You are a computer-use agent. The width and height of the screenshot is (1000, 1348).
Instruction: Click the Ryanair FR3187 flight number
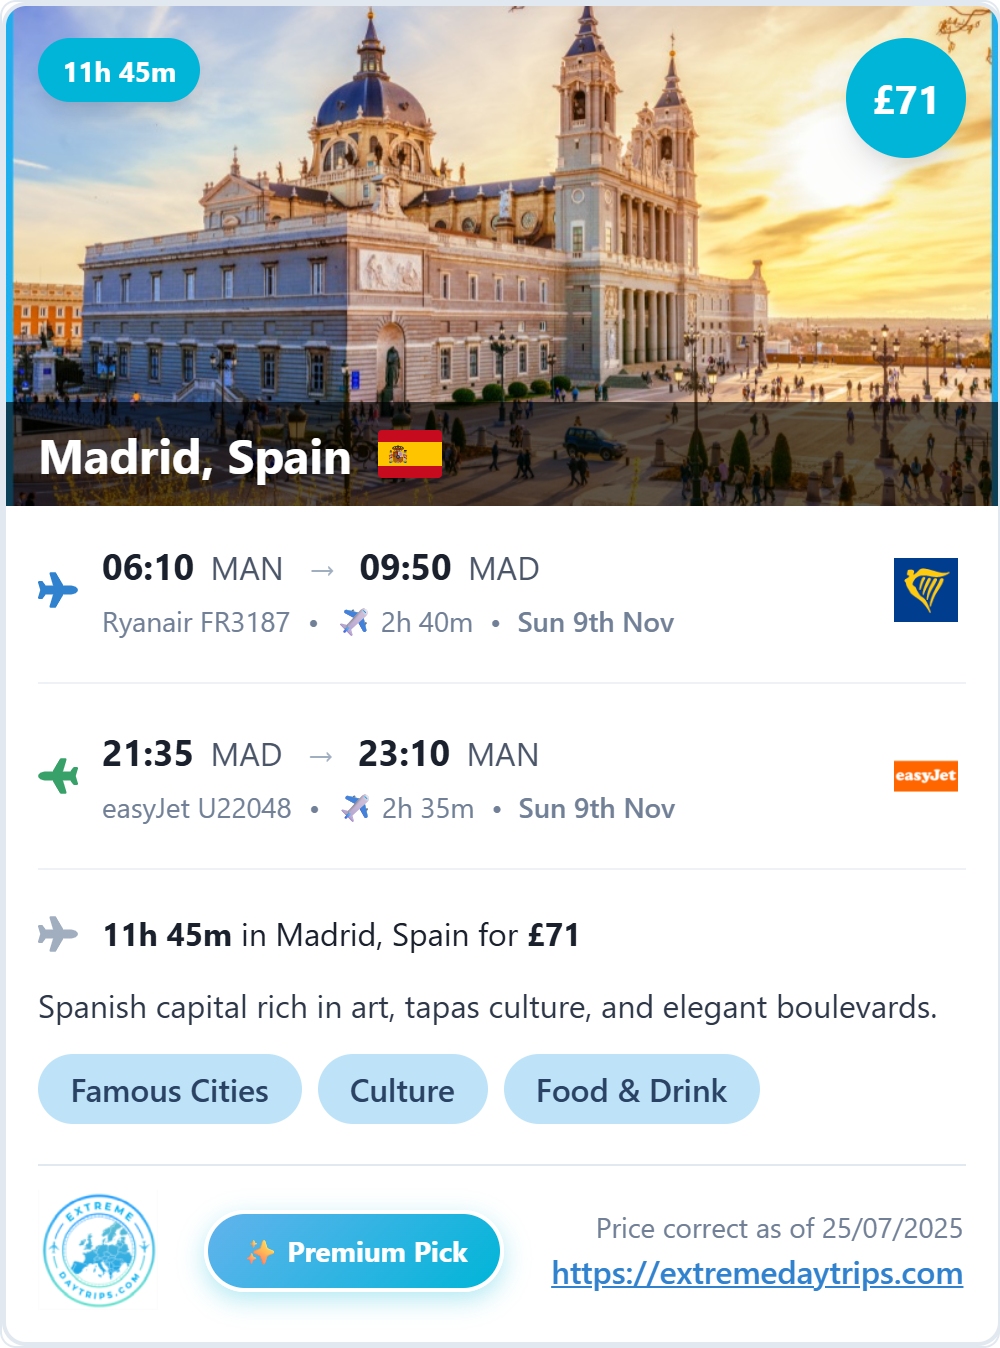coord(196,622)
